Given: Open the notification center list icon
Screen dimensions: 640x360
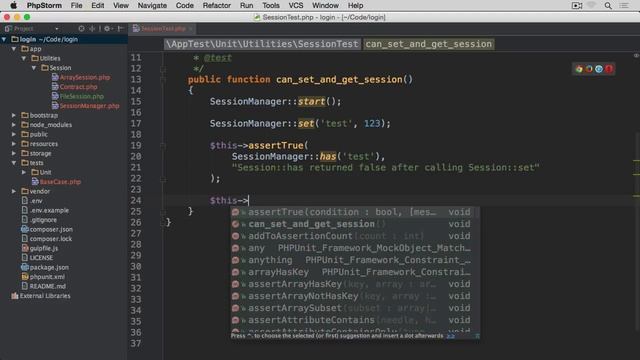Looking at the screenshot, I should [624, 5].
